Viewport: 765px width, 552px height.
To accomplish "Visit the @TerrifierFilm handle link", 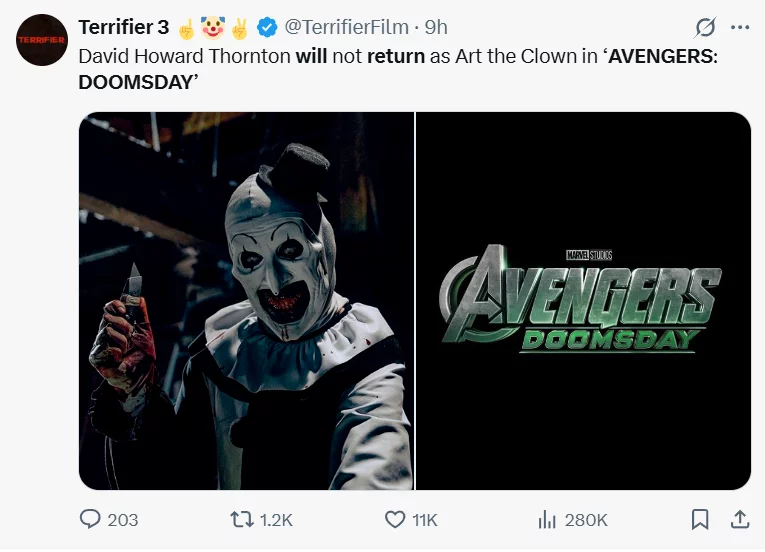I will (x=346, y=27).
